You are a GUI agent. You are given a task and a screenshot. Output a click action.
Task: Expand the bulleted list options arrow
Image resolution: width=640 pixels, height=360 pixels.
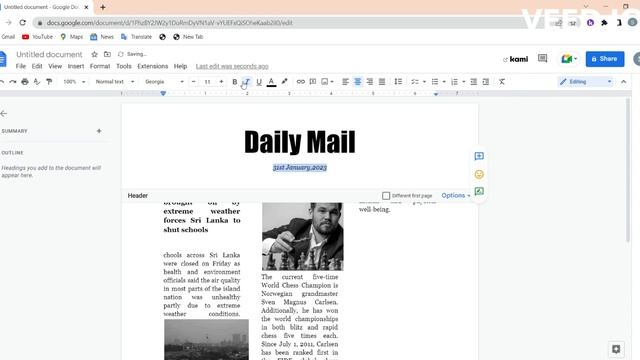click(444, 82)
